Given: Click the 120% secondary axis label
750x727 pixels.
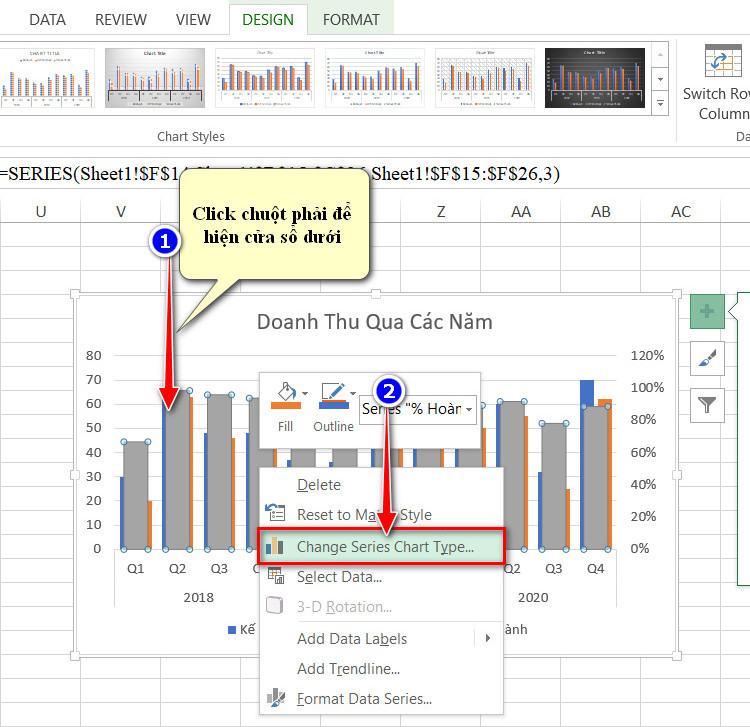Looking at the screenshot, I should point(647,355).
